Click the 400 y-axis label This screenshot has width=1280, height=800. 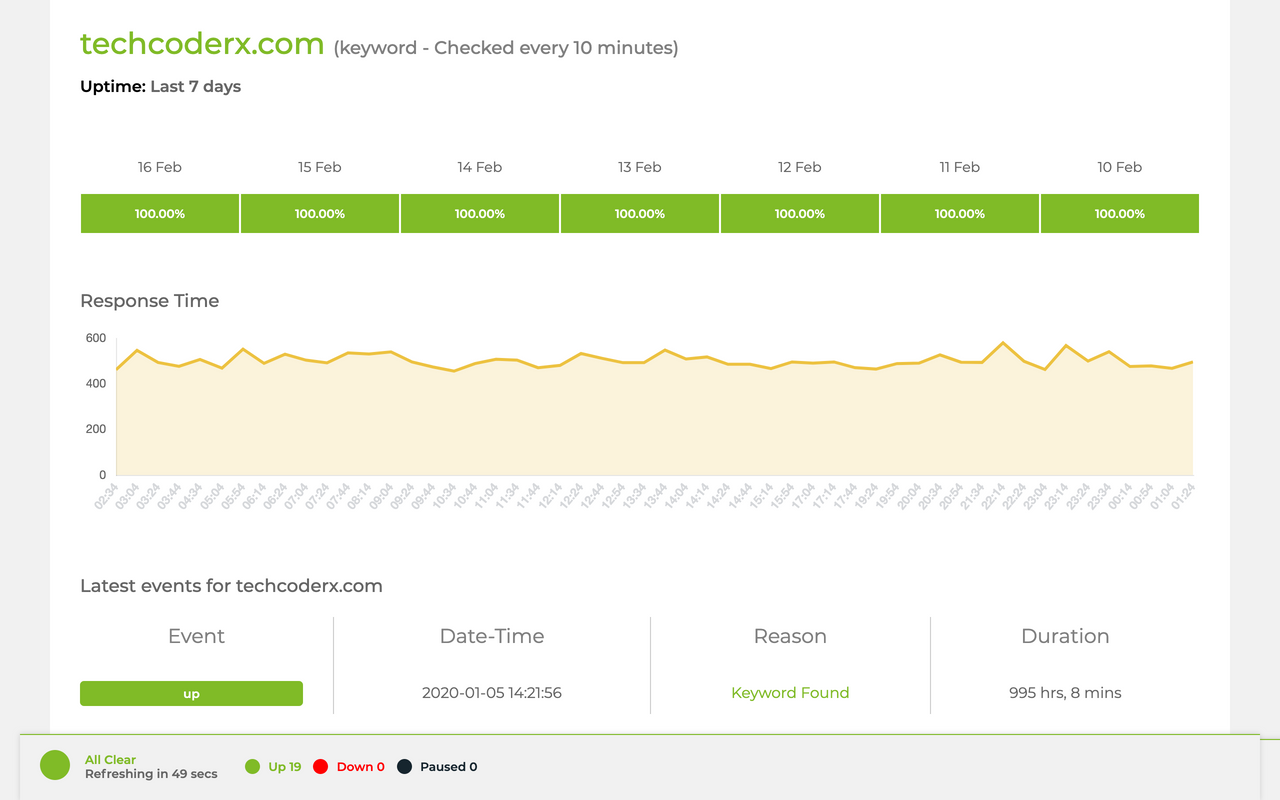coord(96,383)
